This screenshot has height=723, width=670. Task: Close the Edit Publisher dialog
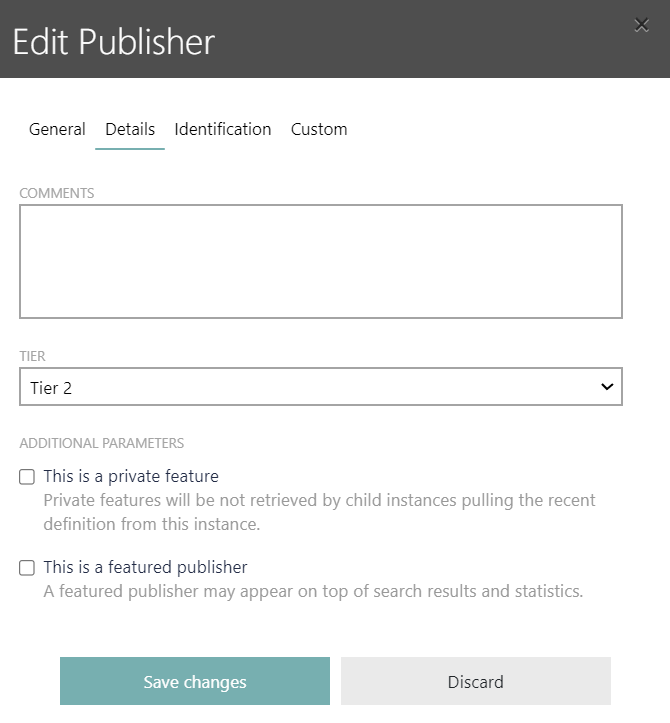pos(641,24)
